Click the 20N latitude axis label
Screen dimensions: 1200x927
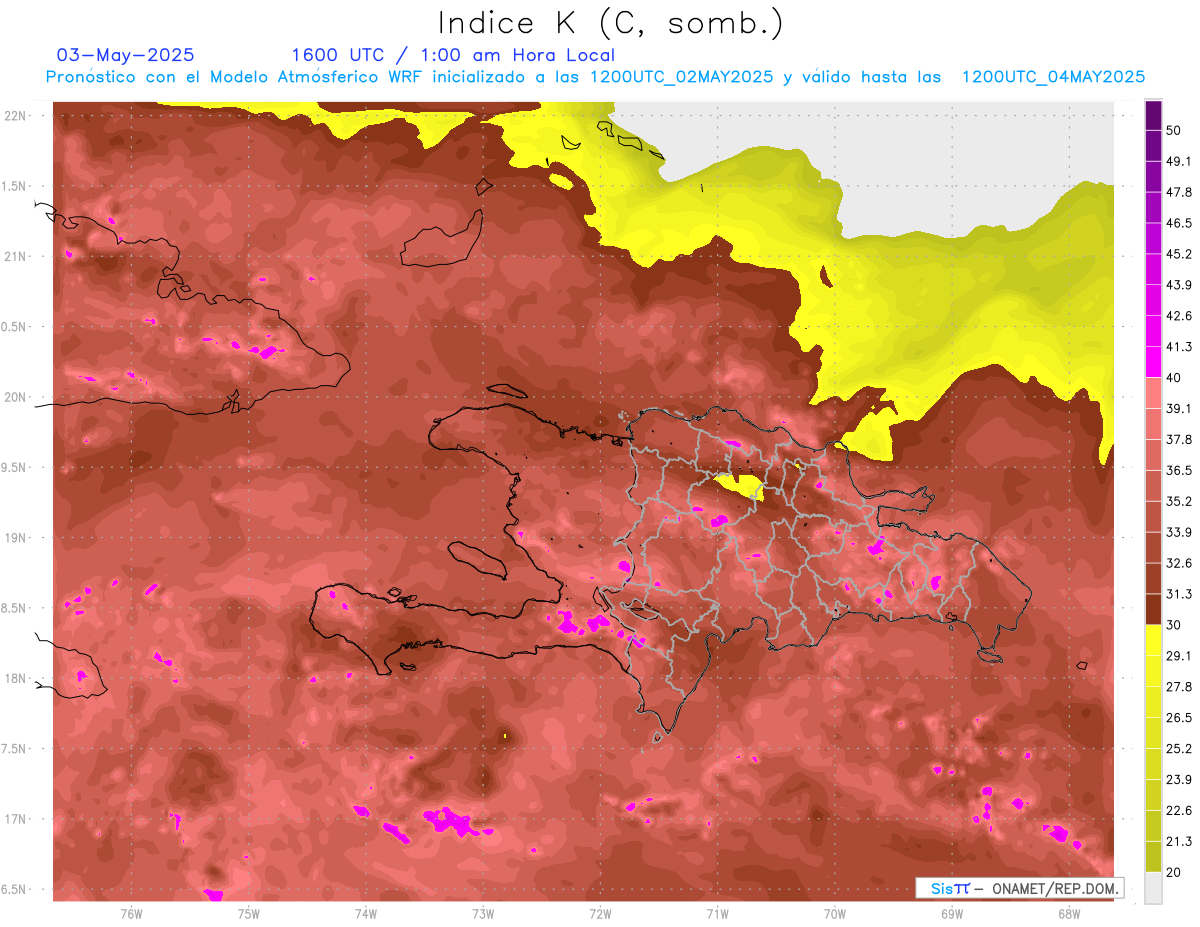(x=17, y=397)
